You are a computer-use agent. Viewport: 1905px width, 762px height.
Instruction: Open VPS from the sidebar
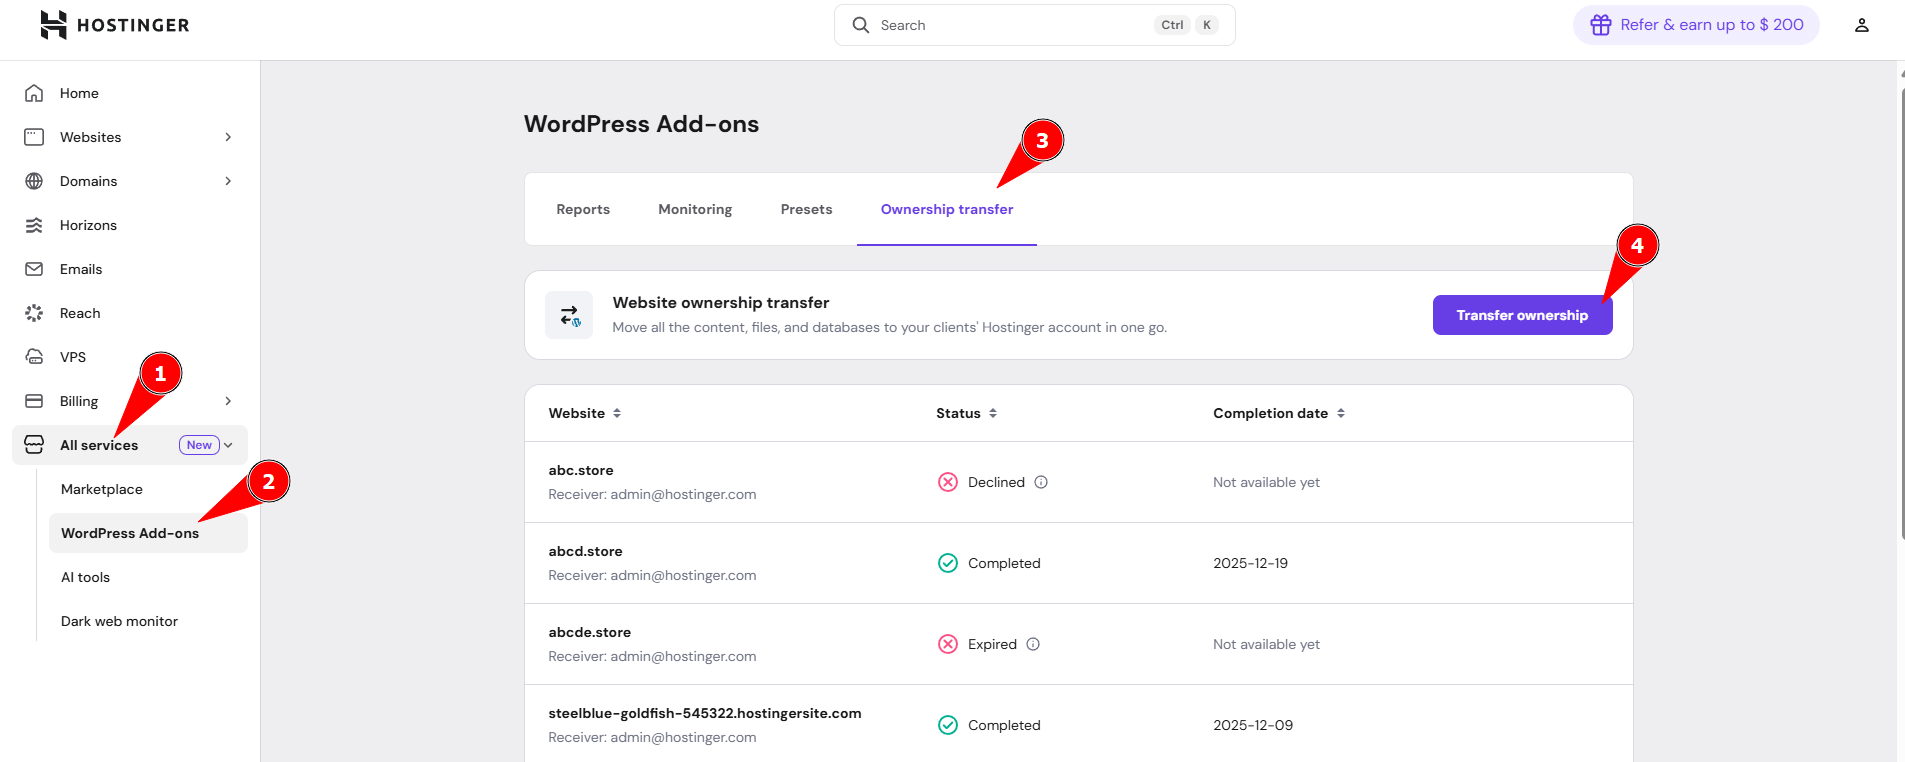73,357
